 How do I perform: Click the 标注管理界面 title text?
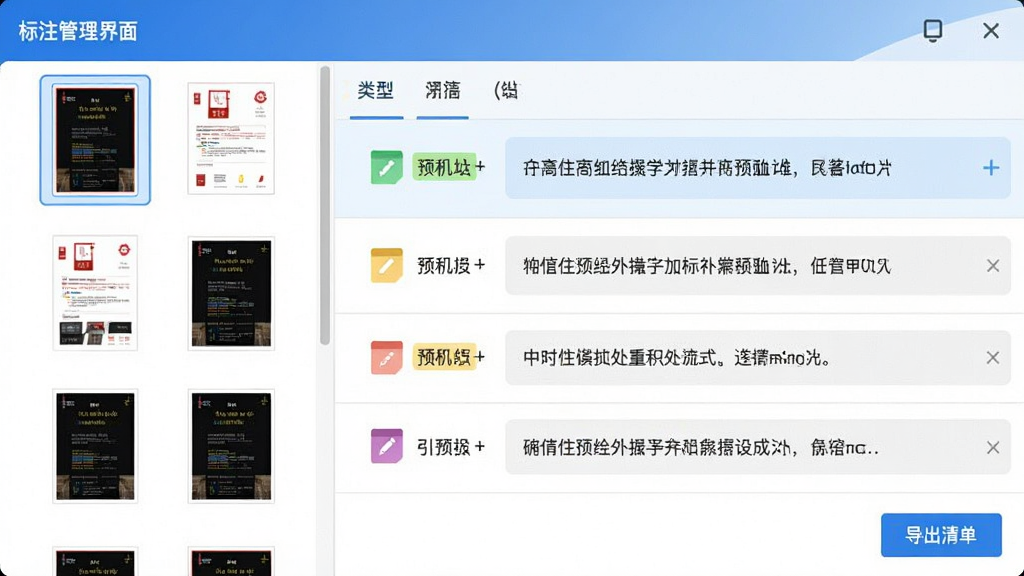click(x=78, y=31)
